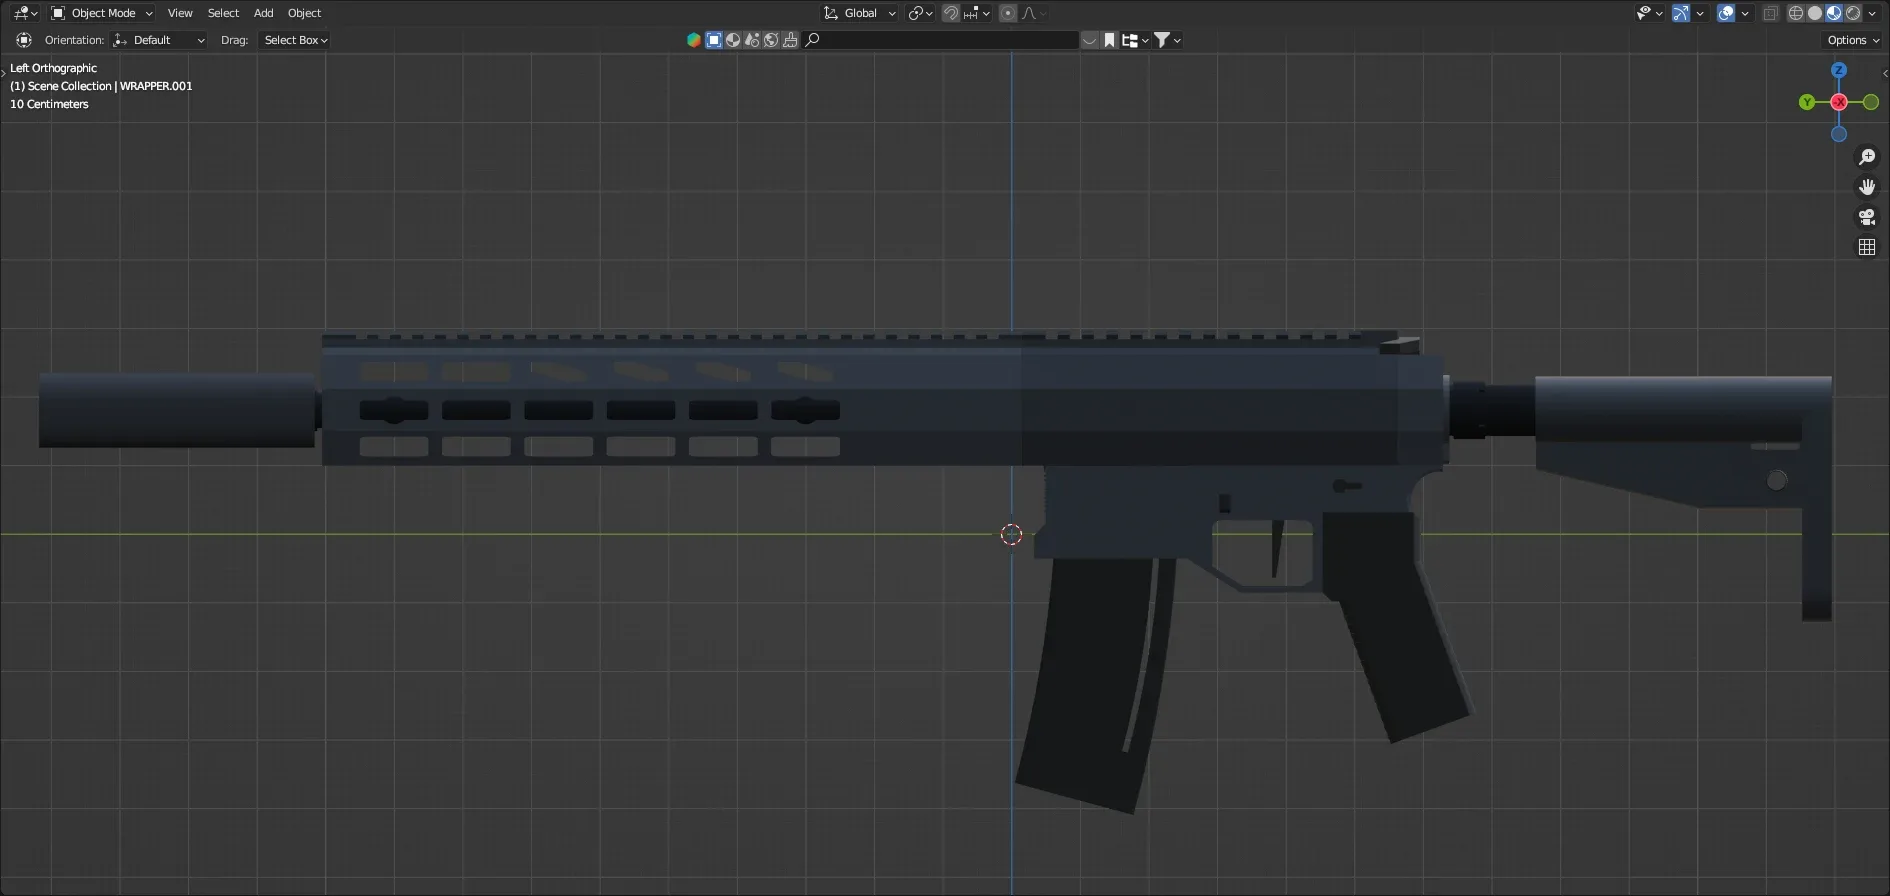The image size is (1890, 896).
Task: Click the red -X axis gizmo circle
Action: pos(1839,102)
